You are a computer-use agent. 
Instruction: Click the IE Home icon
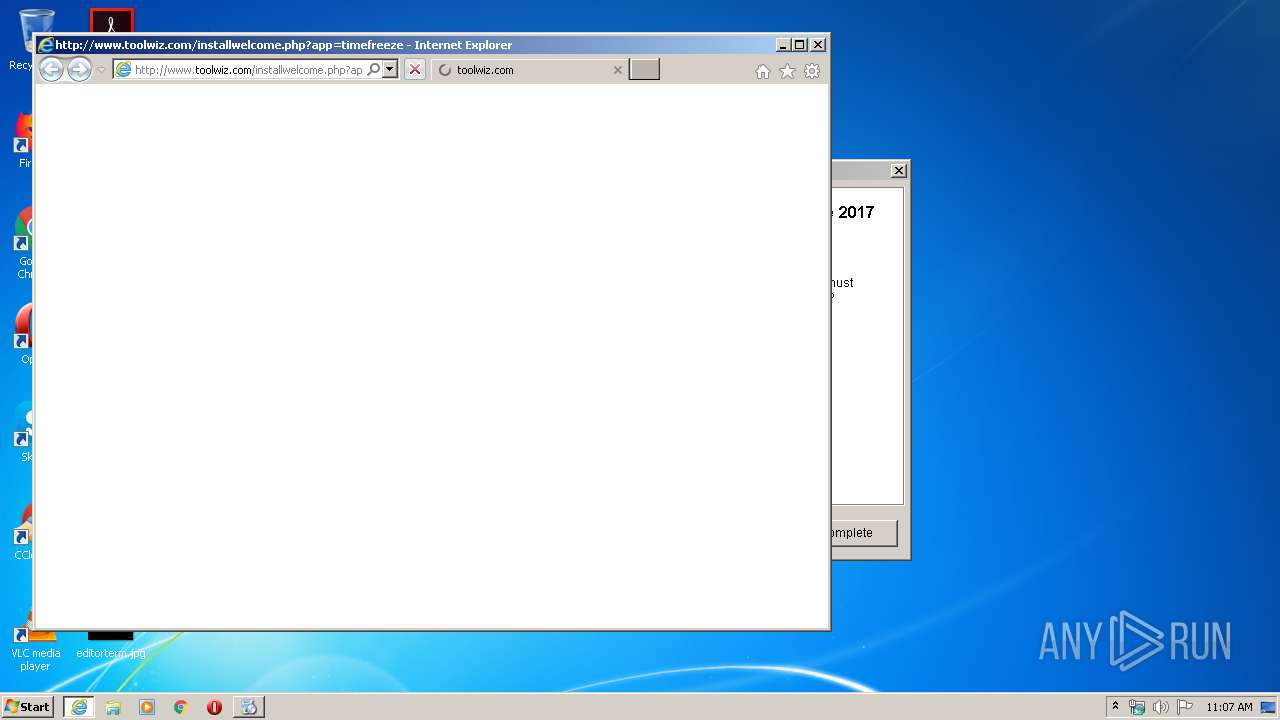(763, 71)
